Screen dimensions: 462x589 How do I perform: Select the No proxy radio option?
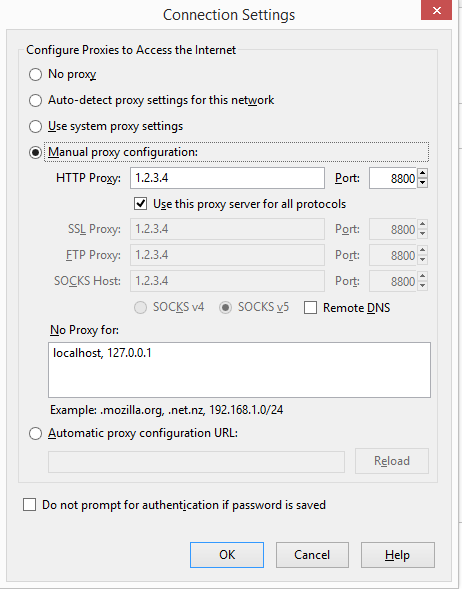pos(35,74)
